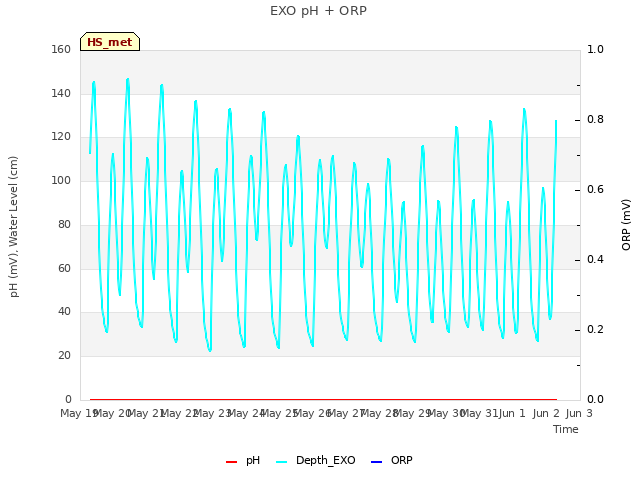Click the May 19 date label
The height and width of the screenshot is (480, 640).
78,413
